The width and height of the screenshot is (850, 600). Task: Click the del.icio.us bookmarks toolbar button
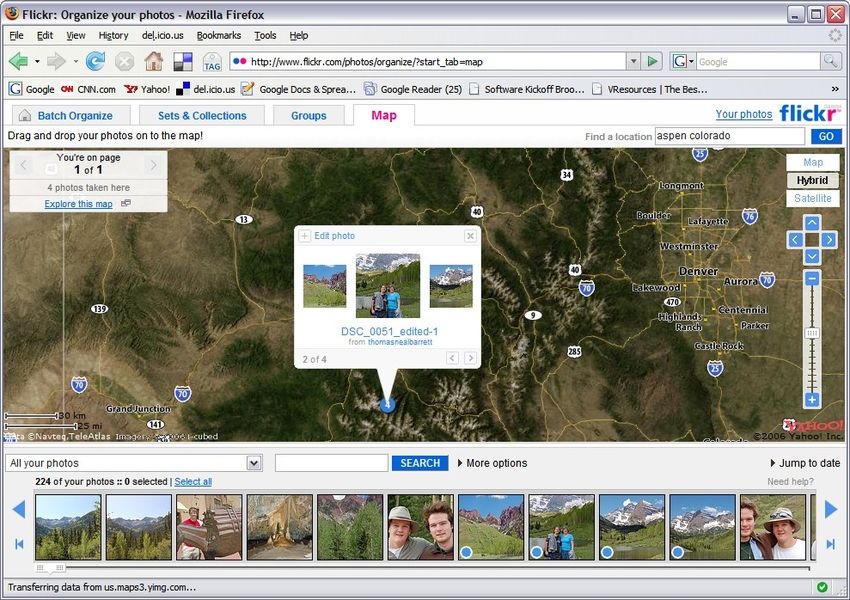click(183, 61)
